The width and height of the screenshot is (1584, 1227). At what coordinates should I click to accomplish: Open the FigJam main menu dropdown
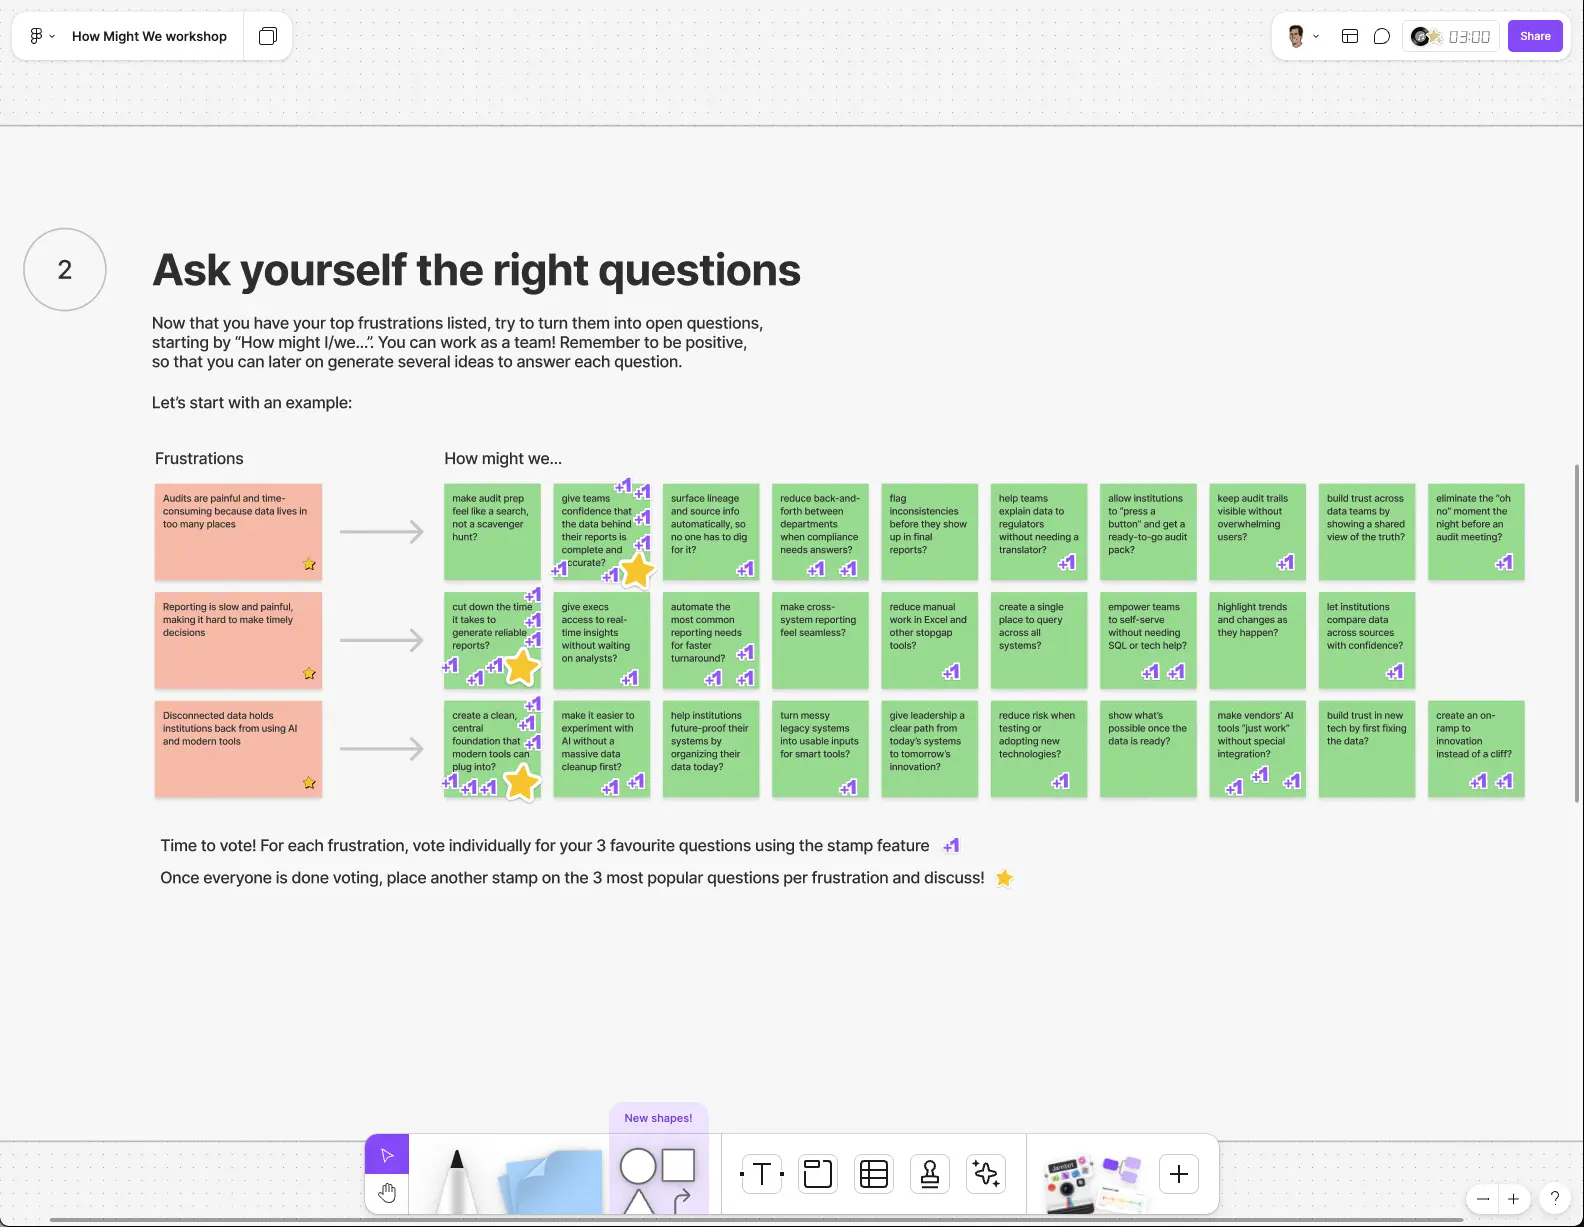click(x=41, y=37)
